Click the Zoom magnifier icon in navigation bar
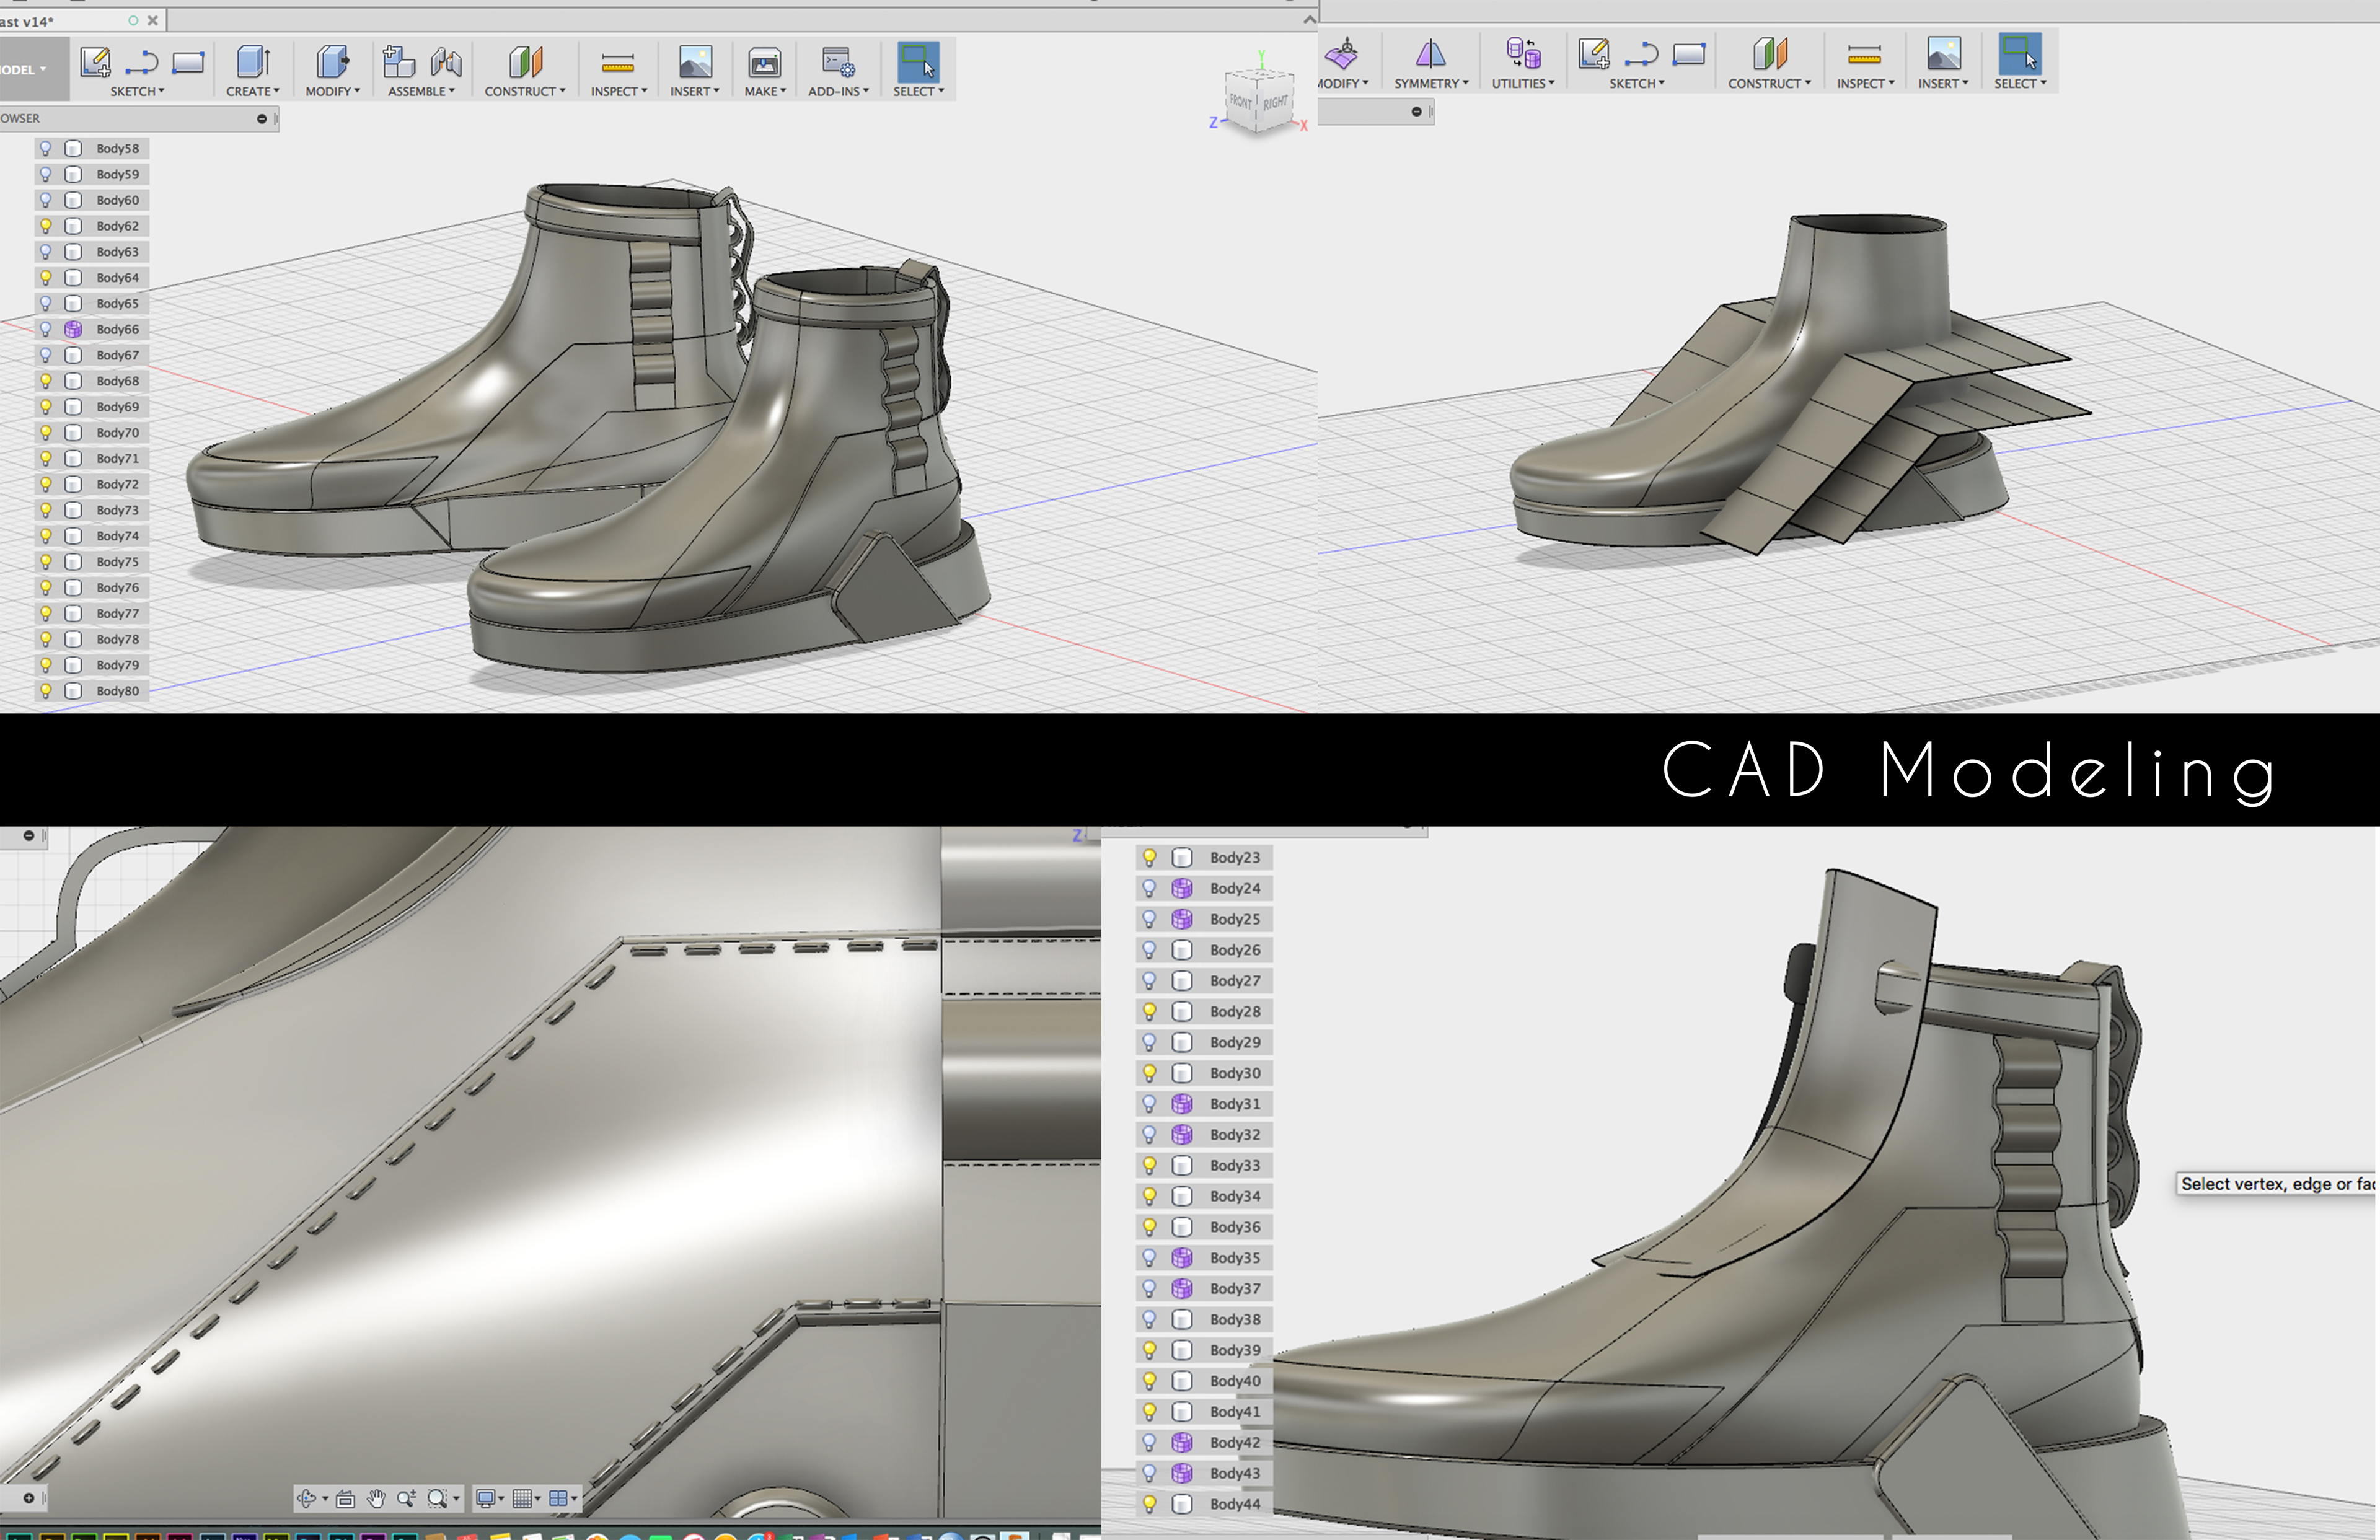The image size is (2380, 1540). click(x=408, y=1498)
